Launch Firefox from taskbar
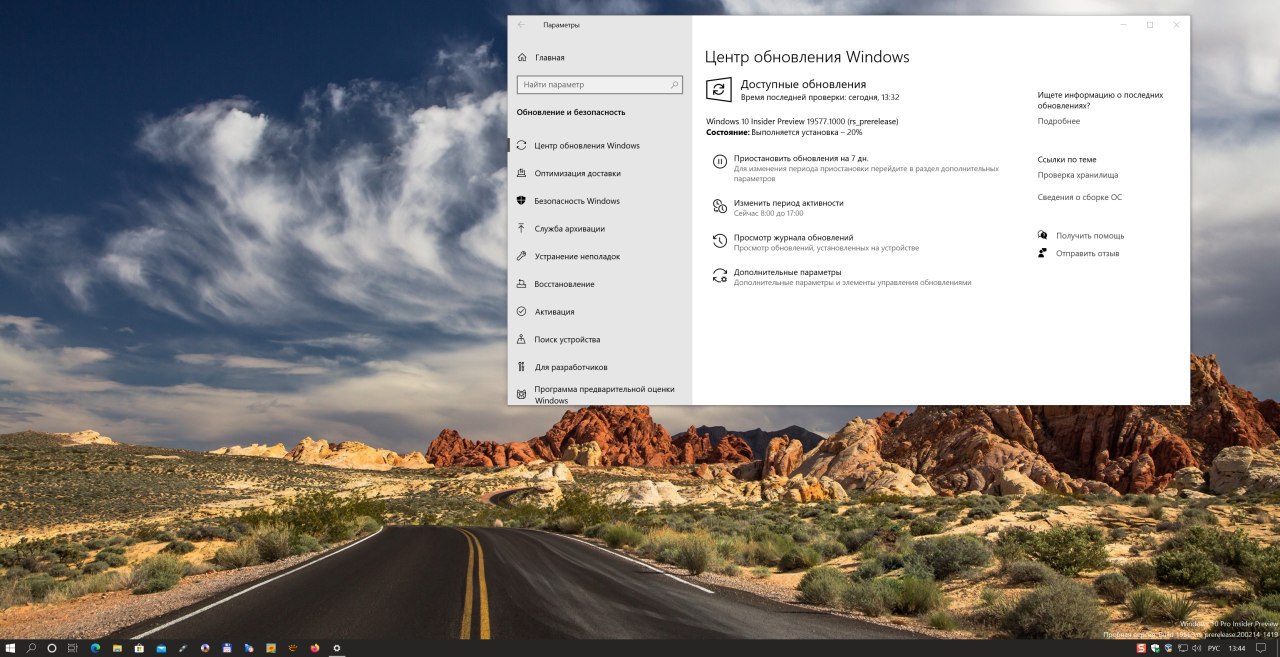Image resolution: width=1280 pixels, height=657 pixels. pos(314,648)
